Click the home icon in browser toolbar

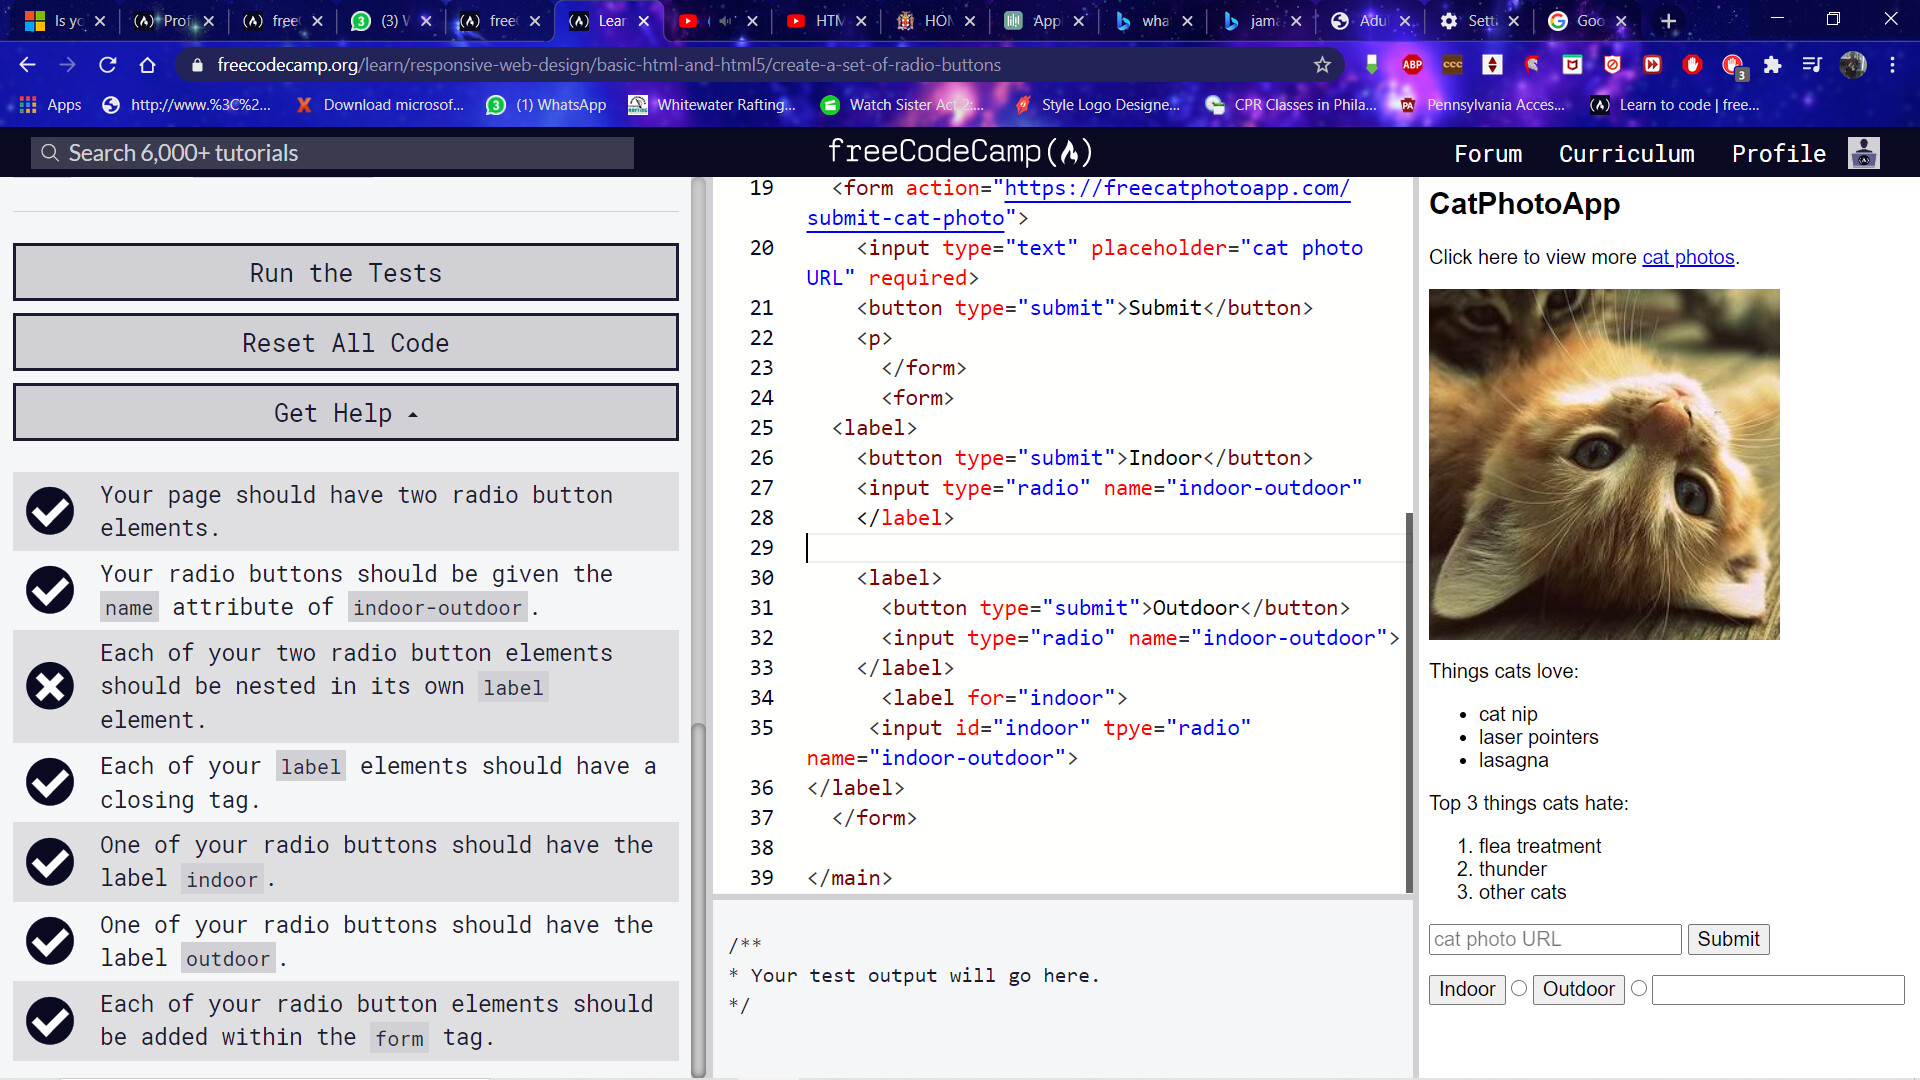147,65
